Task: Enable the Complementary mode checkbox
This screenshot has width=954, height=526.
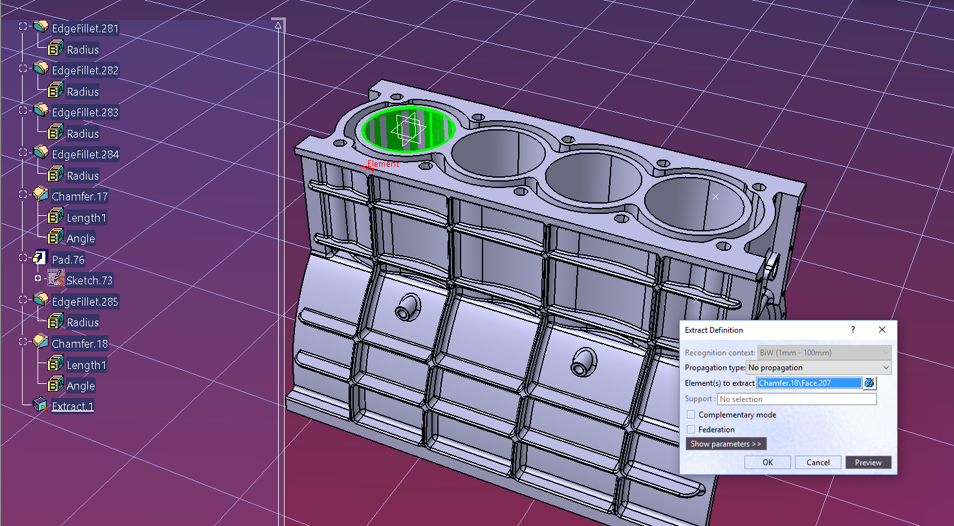Action: coord(691,415)
